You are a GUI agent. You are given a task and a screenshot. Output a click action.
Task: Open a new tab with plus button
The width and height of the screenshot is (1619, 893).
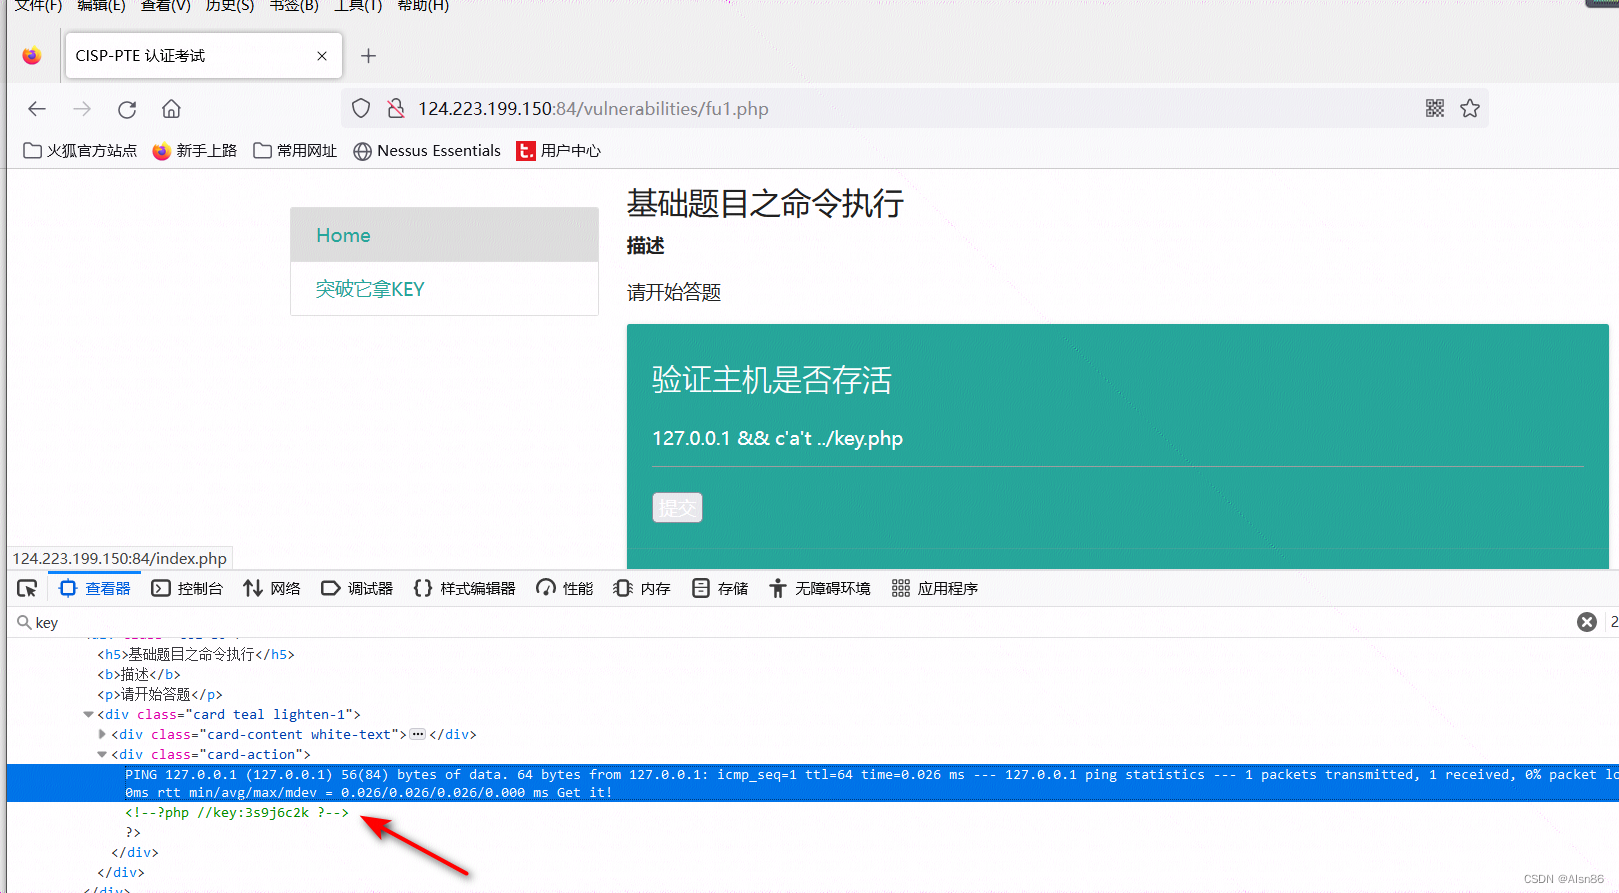[x=368, y=56]
